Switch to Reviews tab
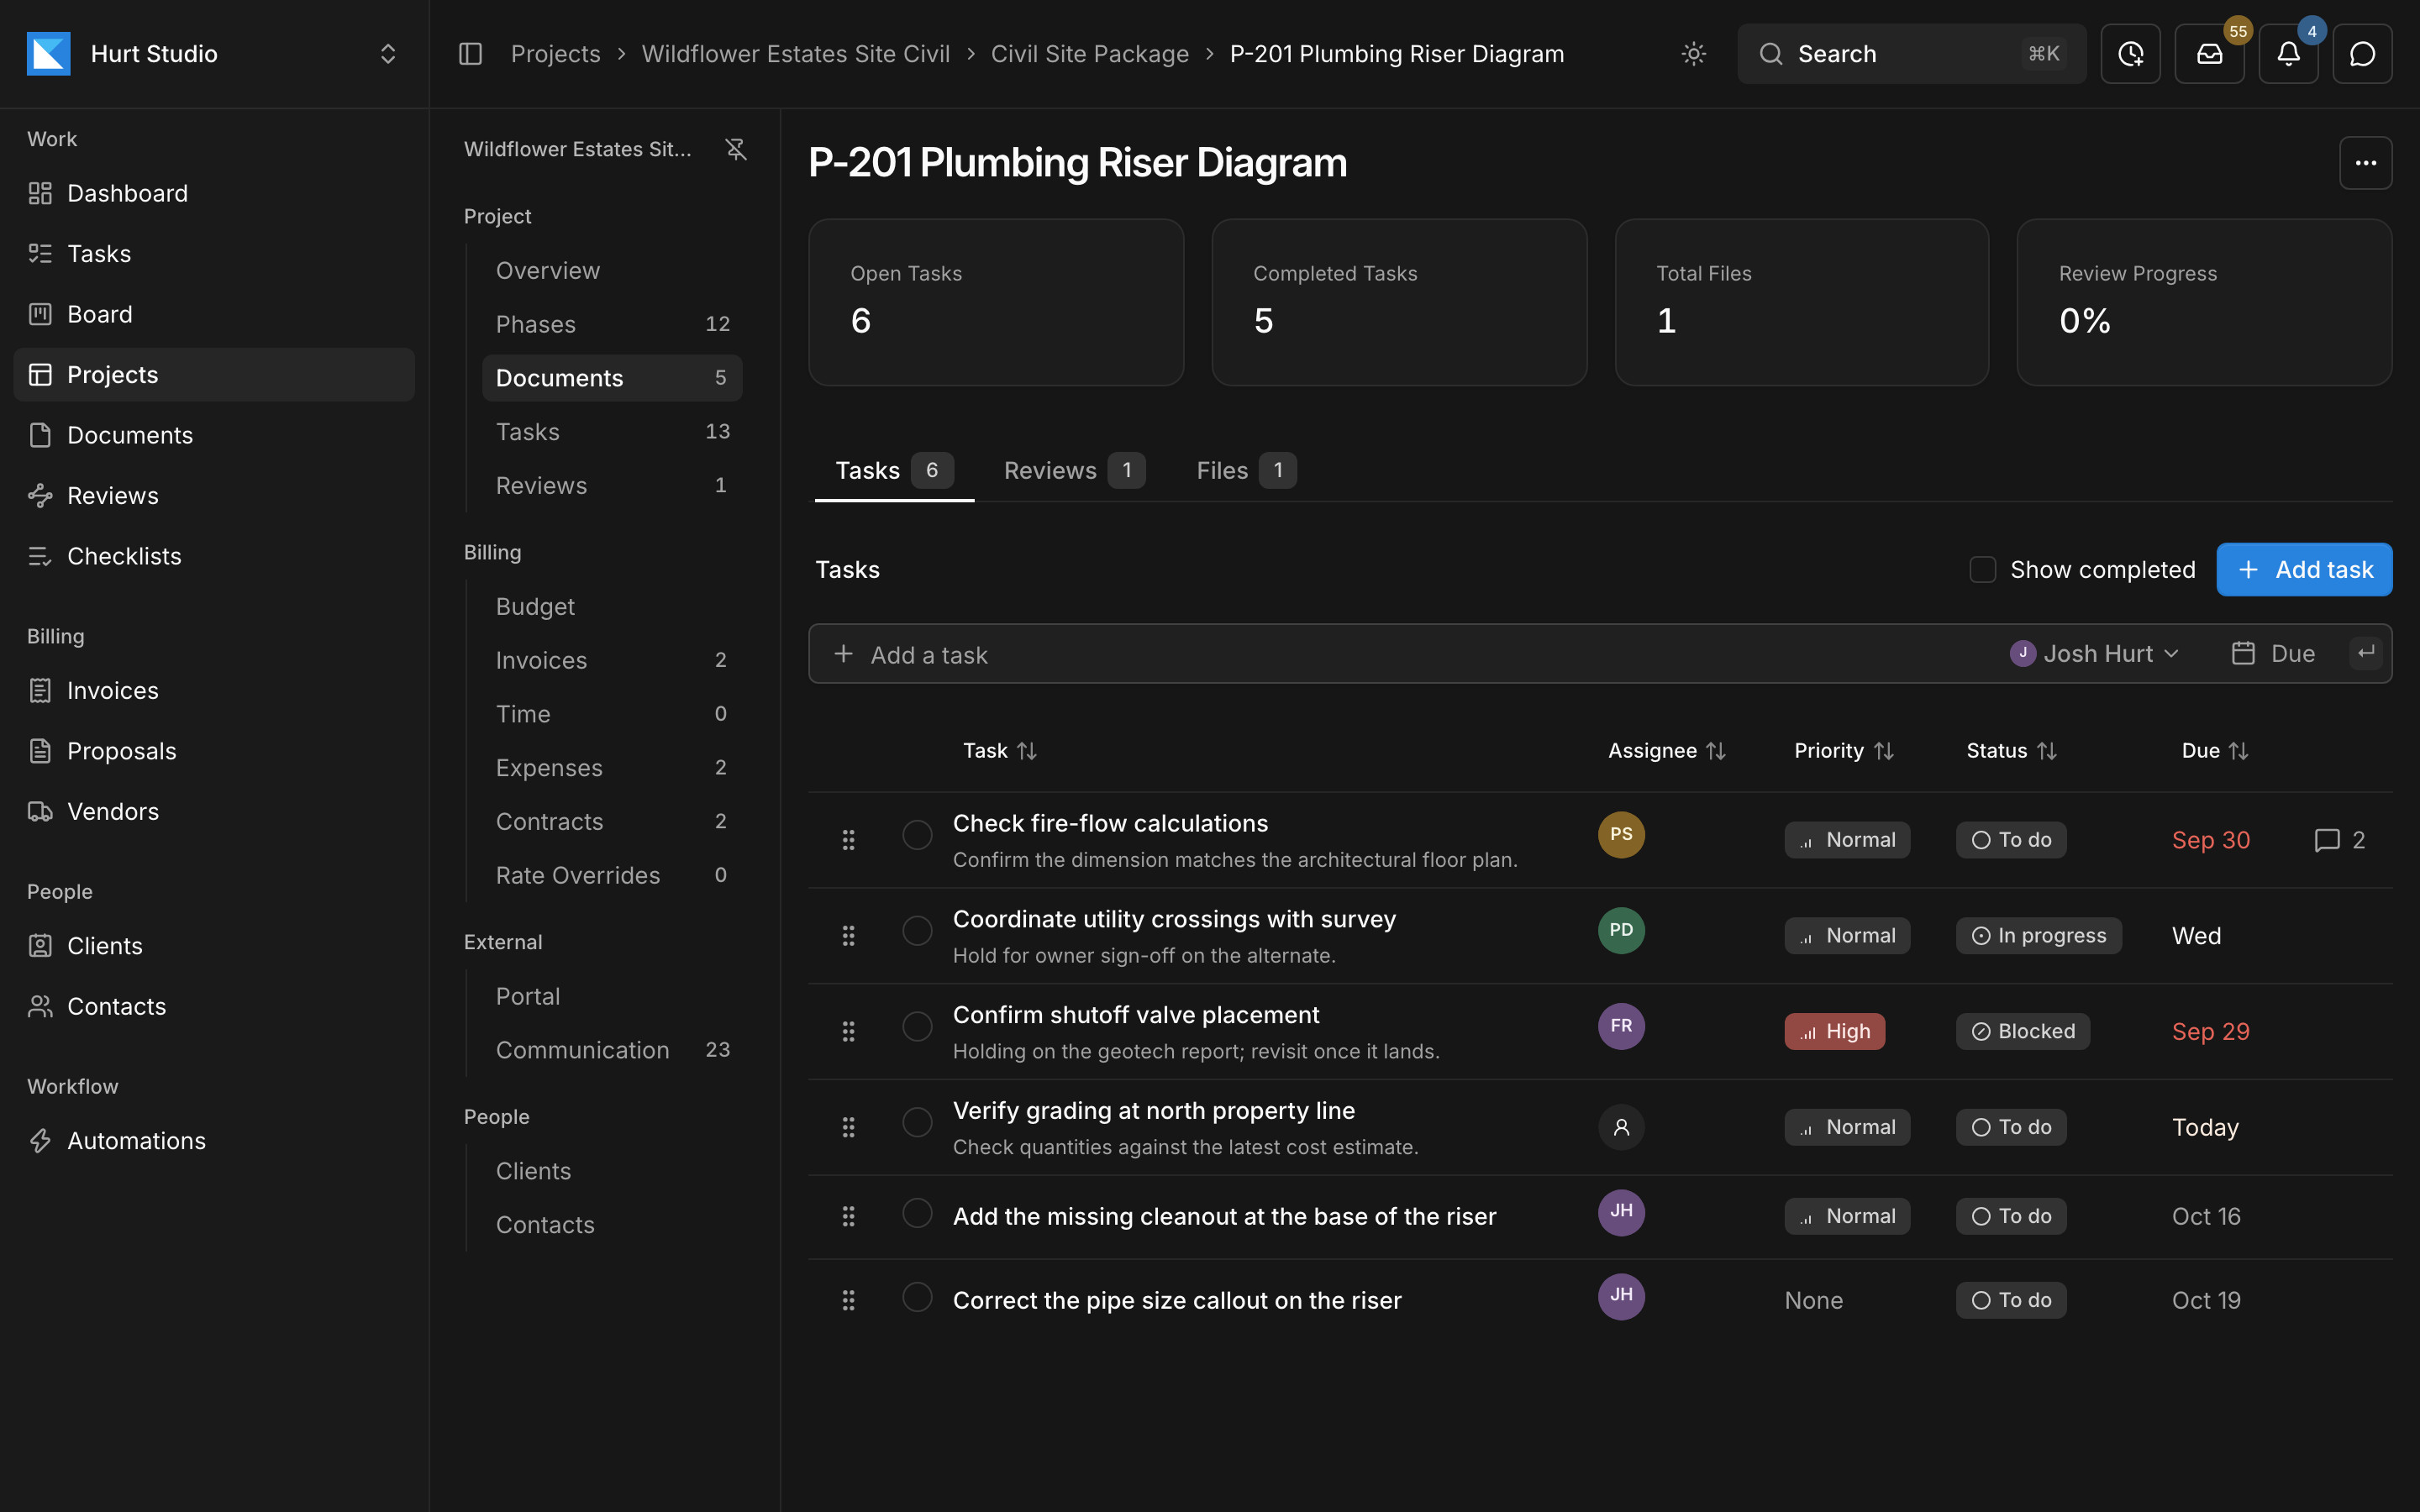Screen dimensions: 2420x1512 click(x=1074, y=470)
